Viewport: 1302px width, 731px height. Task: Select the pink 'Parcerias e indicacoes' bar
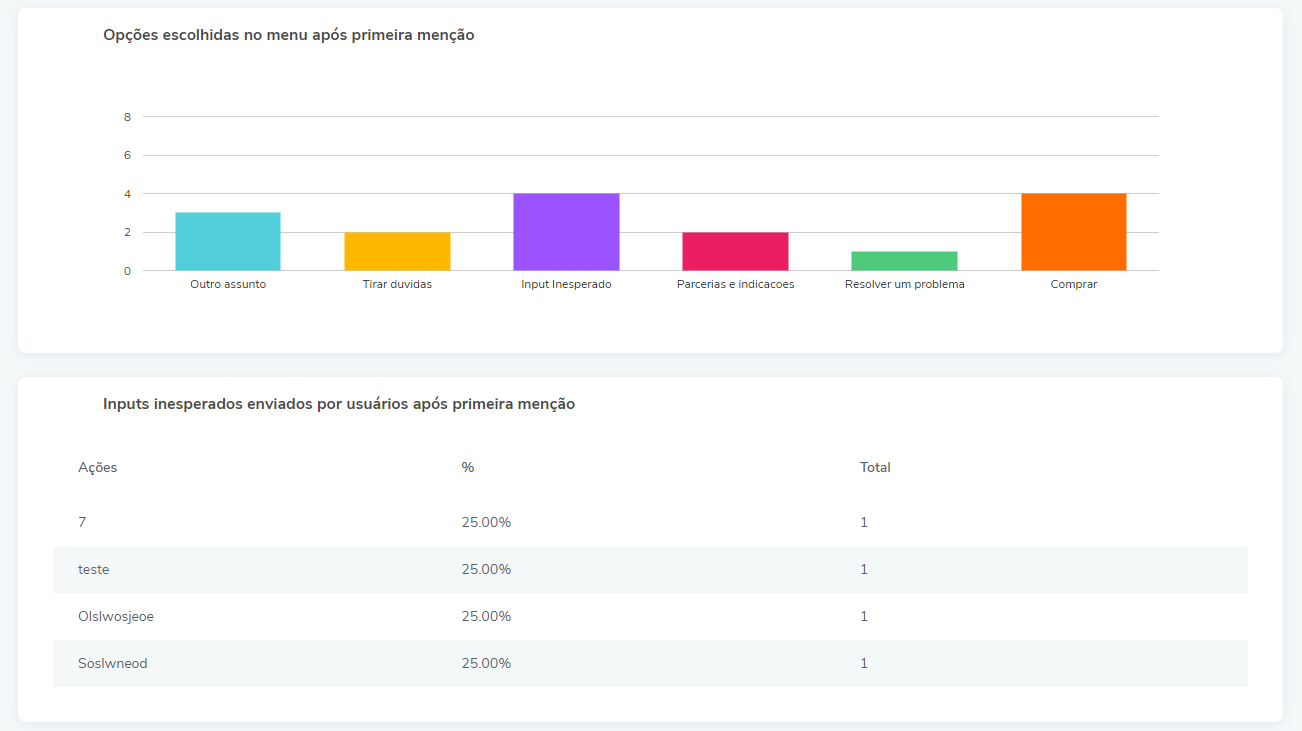(x=735, y=251)
